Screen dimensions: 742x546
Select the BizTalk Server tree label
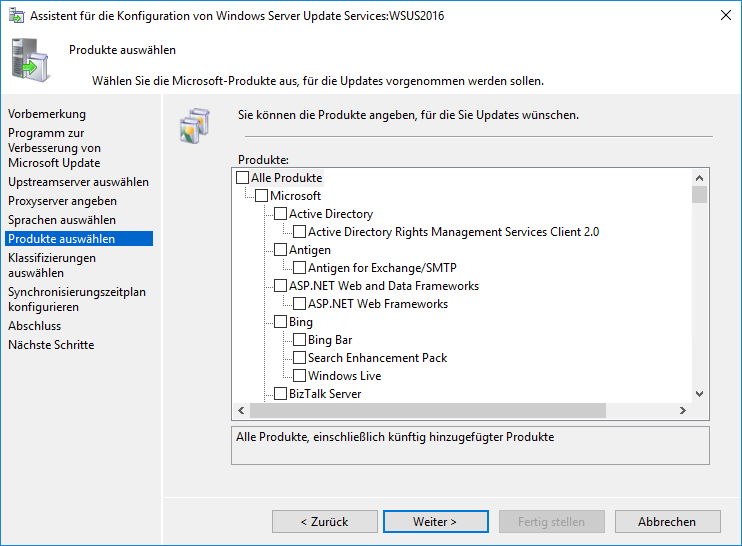(x=325, y=393)
